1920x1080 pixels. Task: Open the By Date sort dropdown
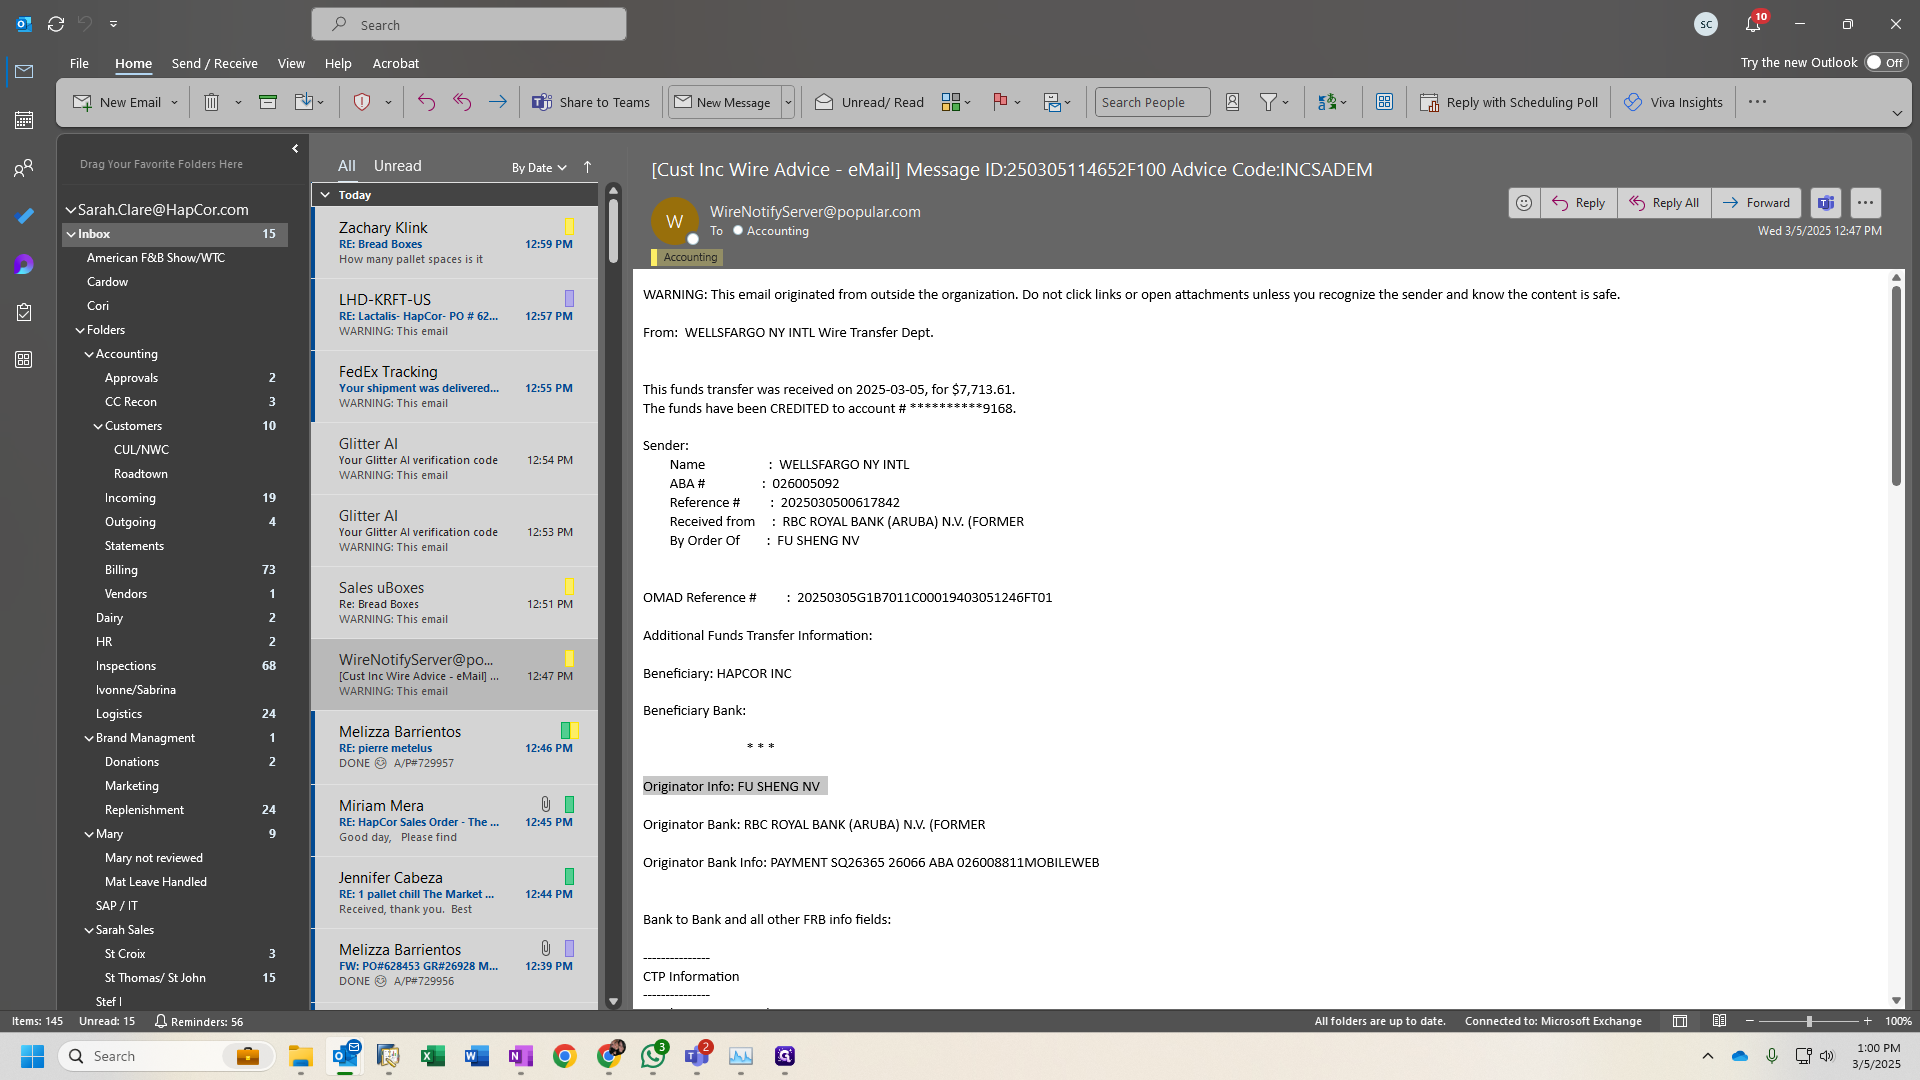click(539, 168)
